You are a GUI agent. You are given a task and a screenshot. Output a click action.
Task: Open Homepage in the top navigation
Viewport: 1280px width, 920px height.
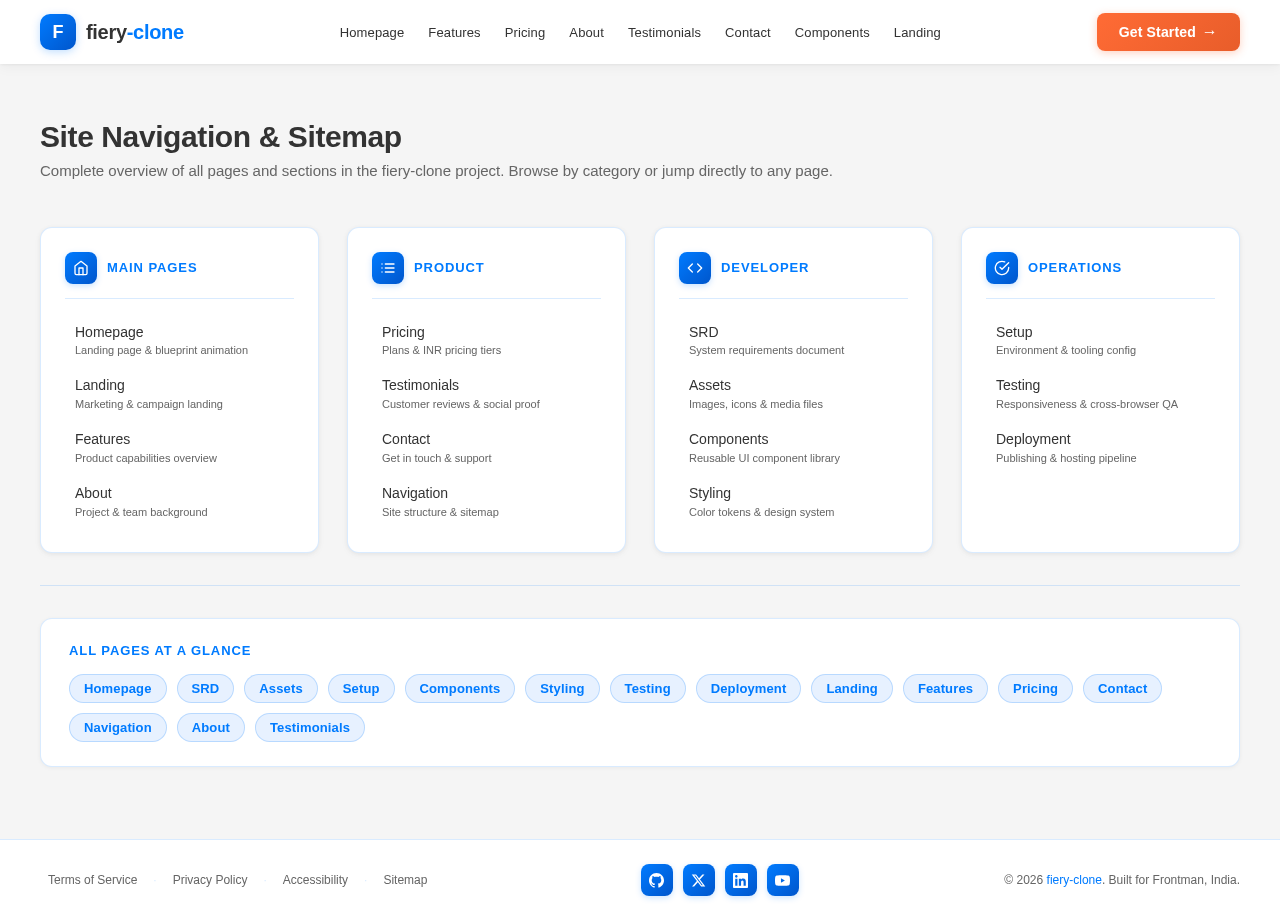coord(372,32)
